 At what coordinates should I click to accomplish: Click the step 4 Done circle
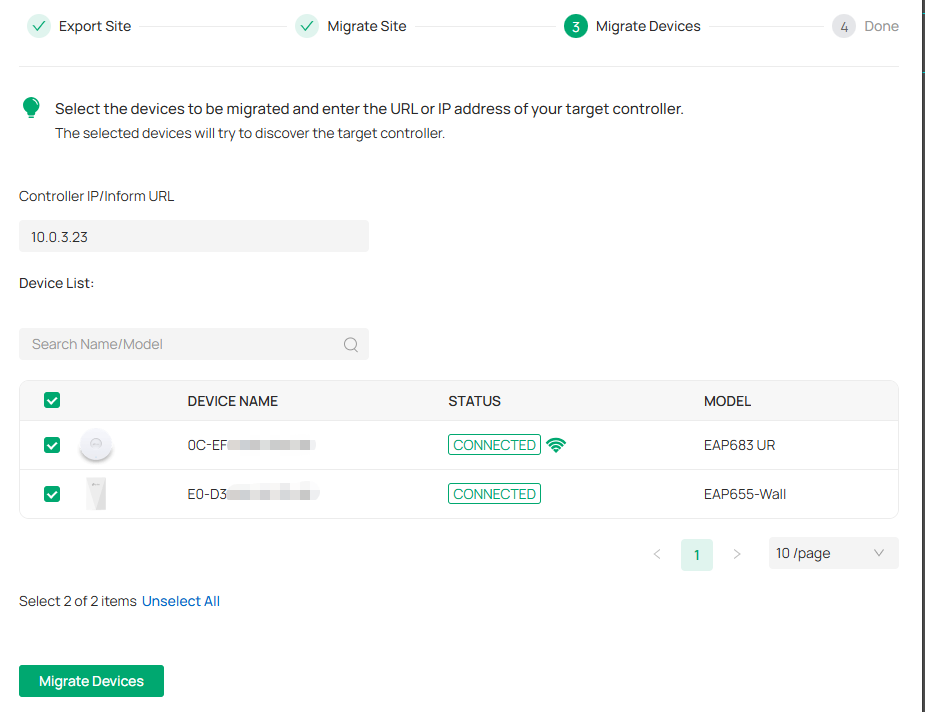(844, 26)
